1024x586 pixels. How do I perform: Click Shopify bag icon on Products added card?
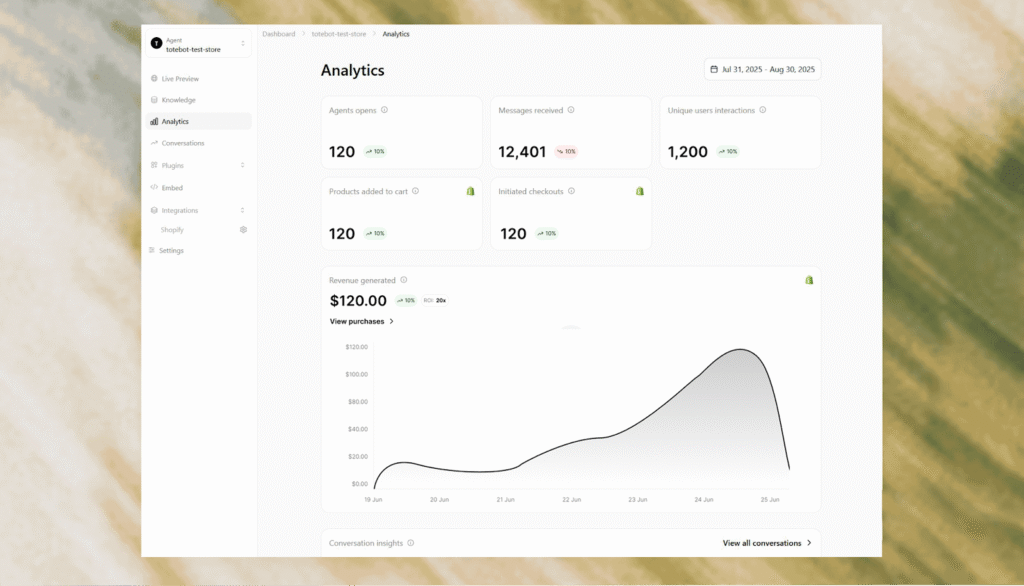(470, 191)
